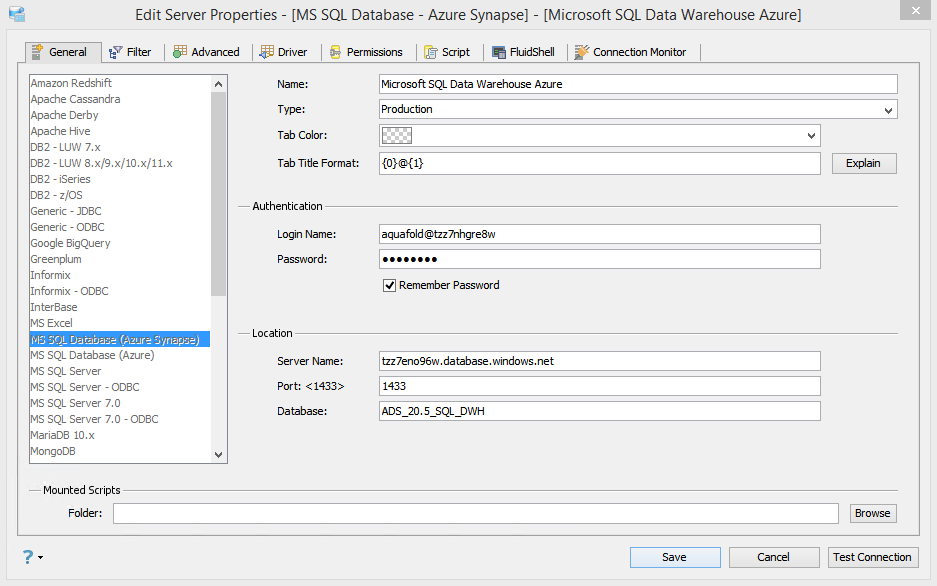Viewport: 937px width, 586px height.
Task: Choose Google BigQuery from the server list
Action: tap(70, 243)
